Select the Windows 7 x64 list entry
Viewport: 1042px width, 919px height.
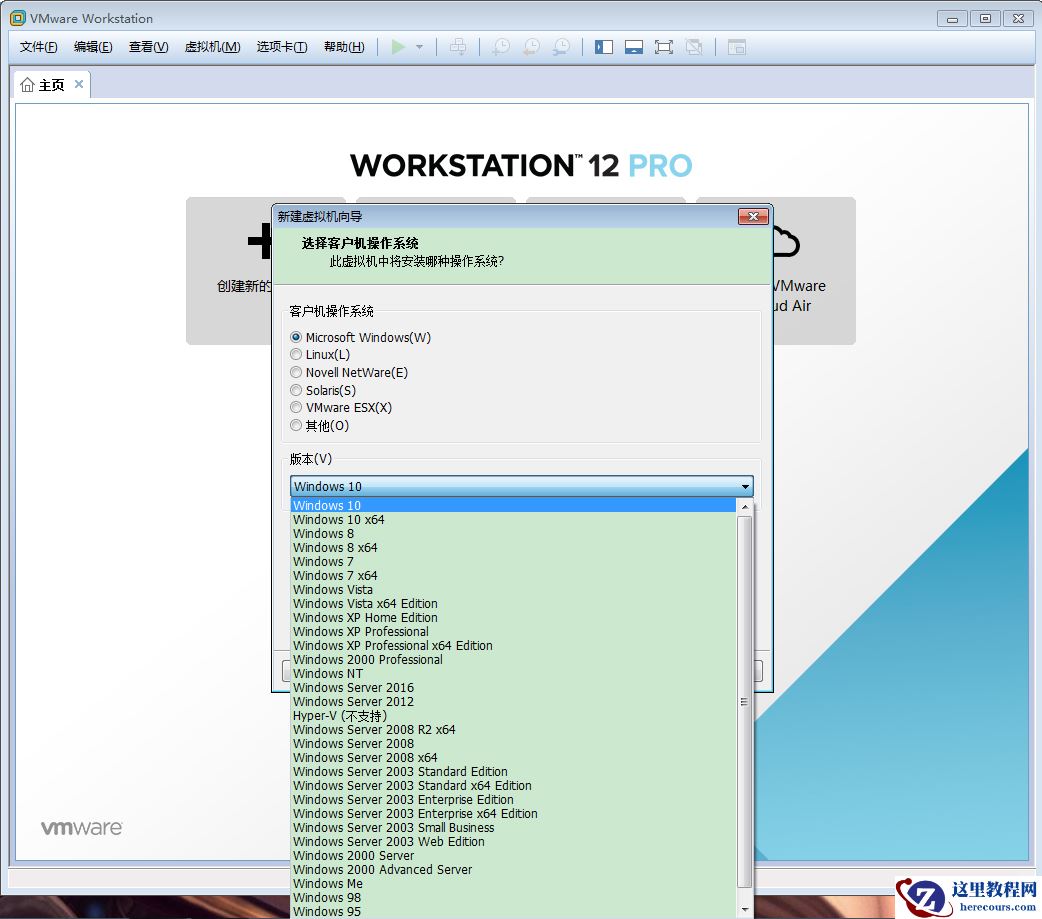(x=334, y=575)
